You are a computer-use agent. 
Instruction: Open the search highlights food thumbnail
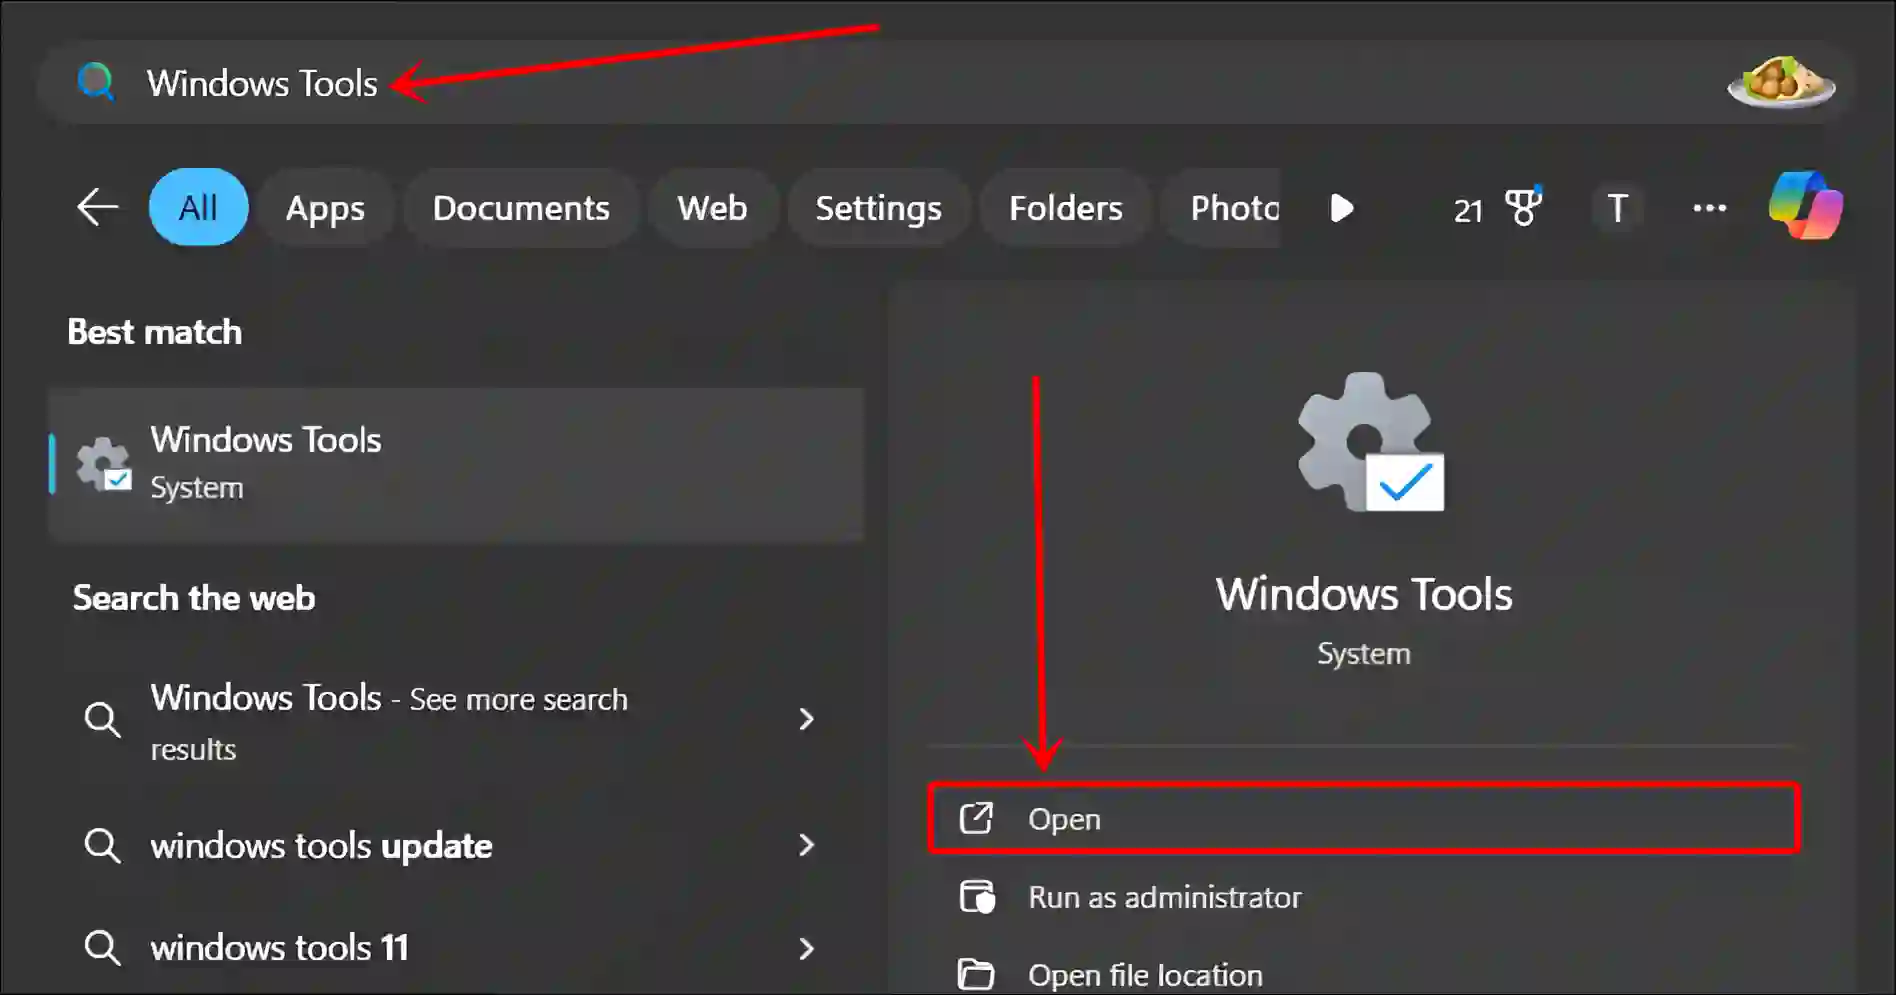1781,82
